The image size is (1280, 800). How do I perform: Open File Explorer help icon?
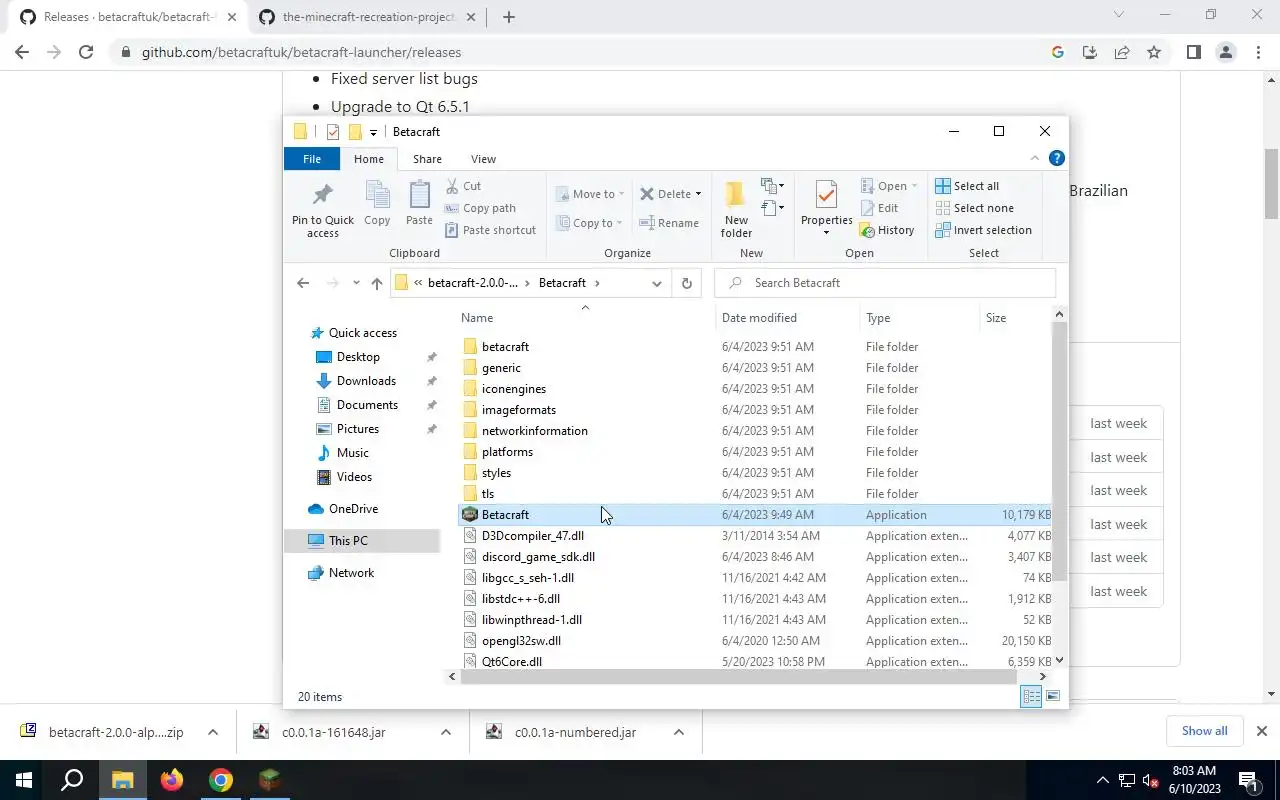click(1056, 158)
